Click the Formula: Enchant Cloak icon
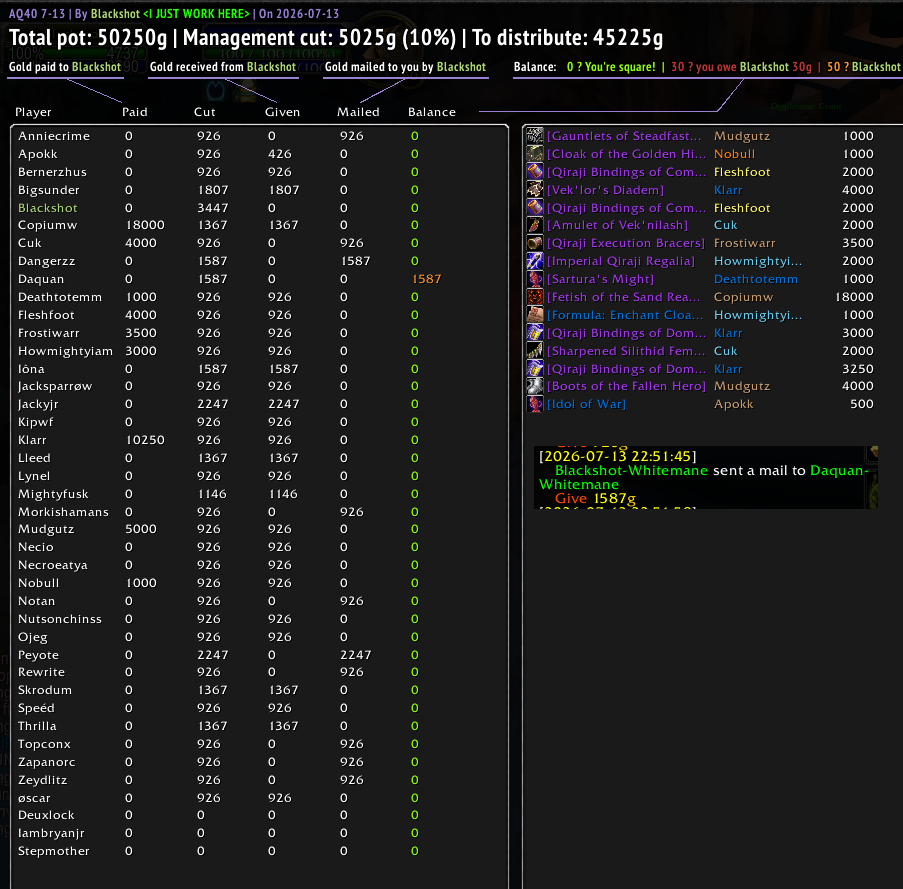Viewport: 903px width, 889px height. [x=535, y=315]
